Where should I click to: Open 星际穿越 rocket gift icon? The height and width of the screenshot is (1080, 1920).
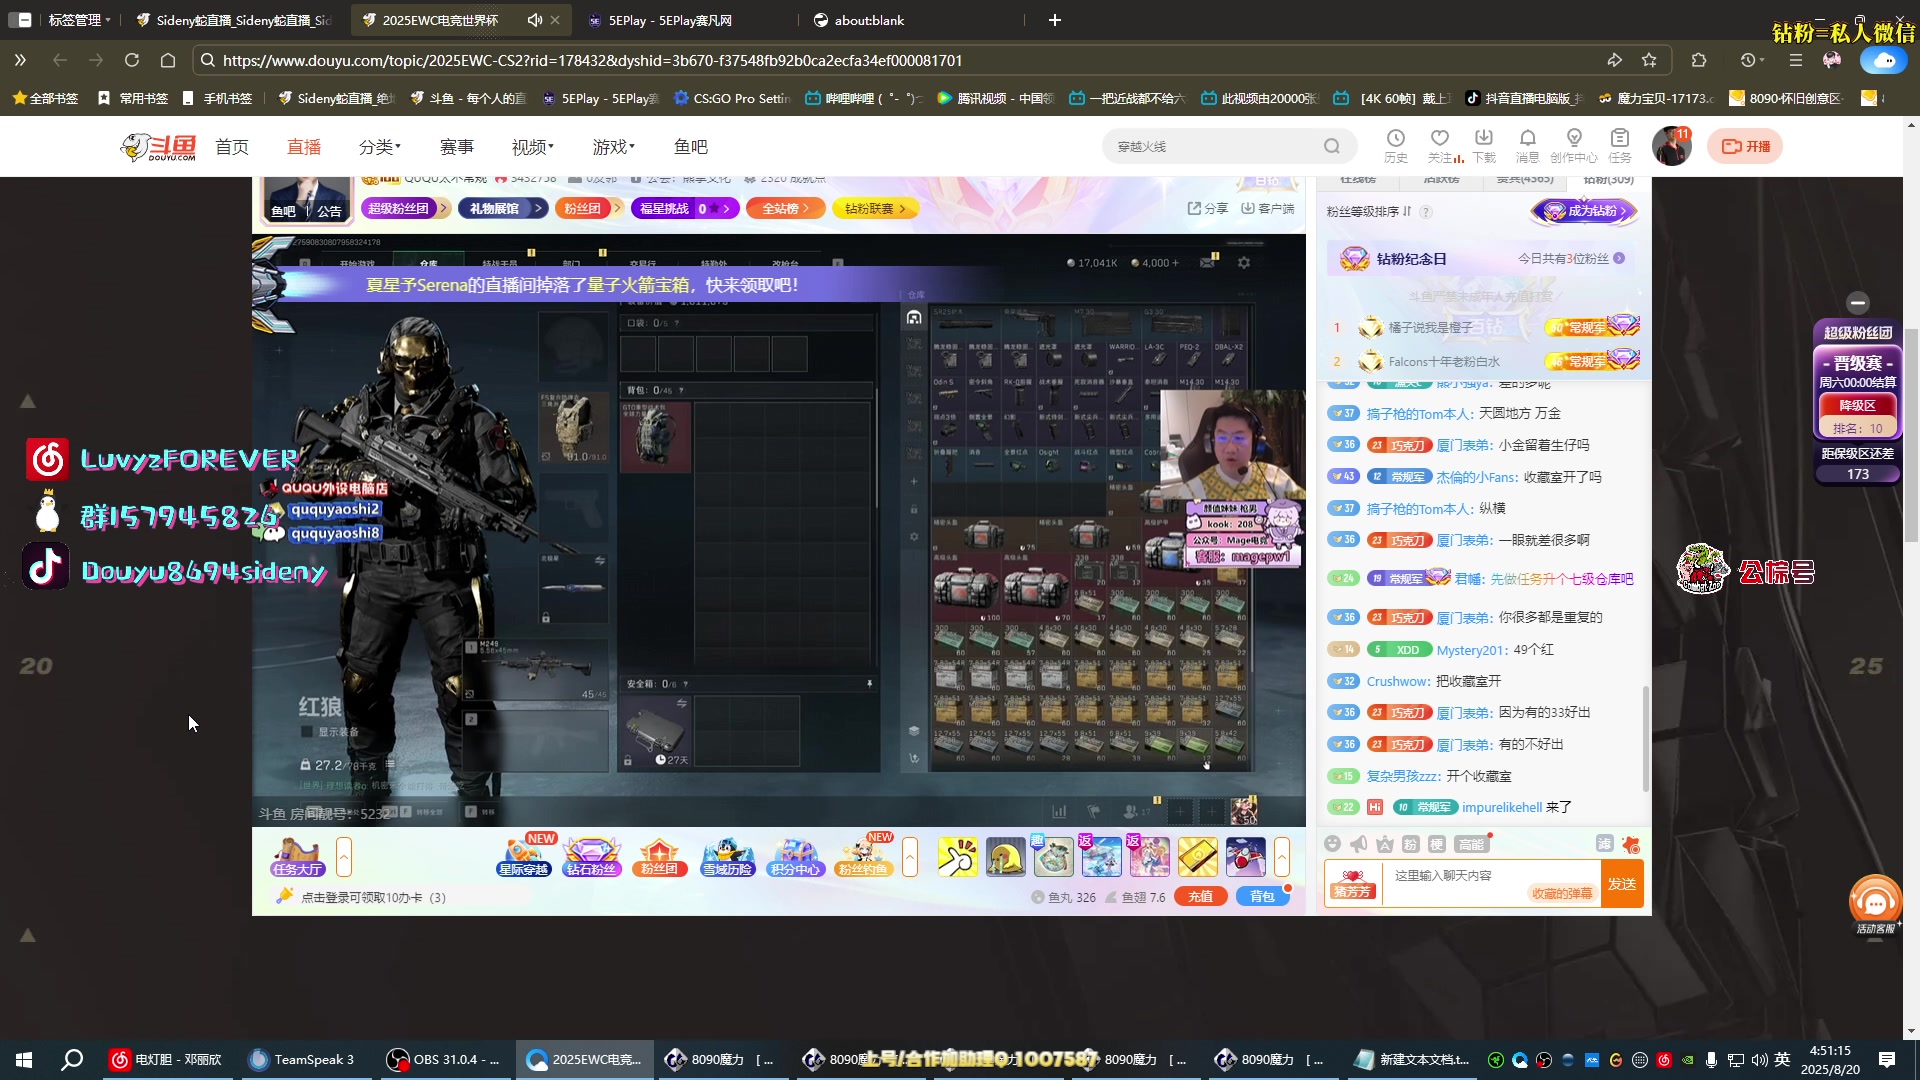tap(523, 857)
